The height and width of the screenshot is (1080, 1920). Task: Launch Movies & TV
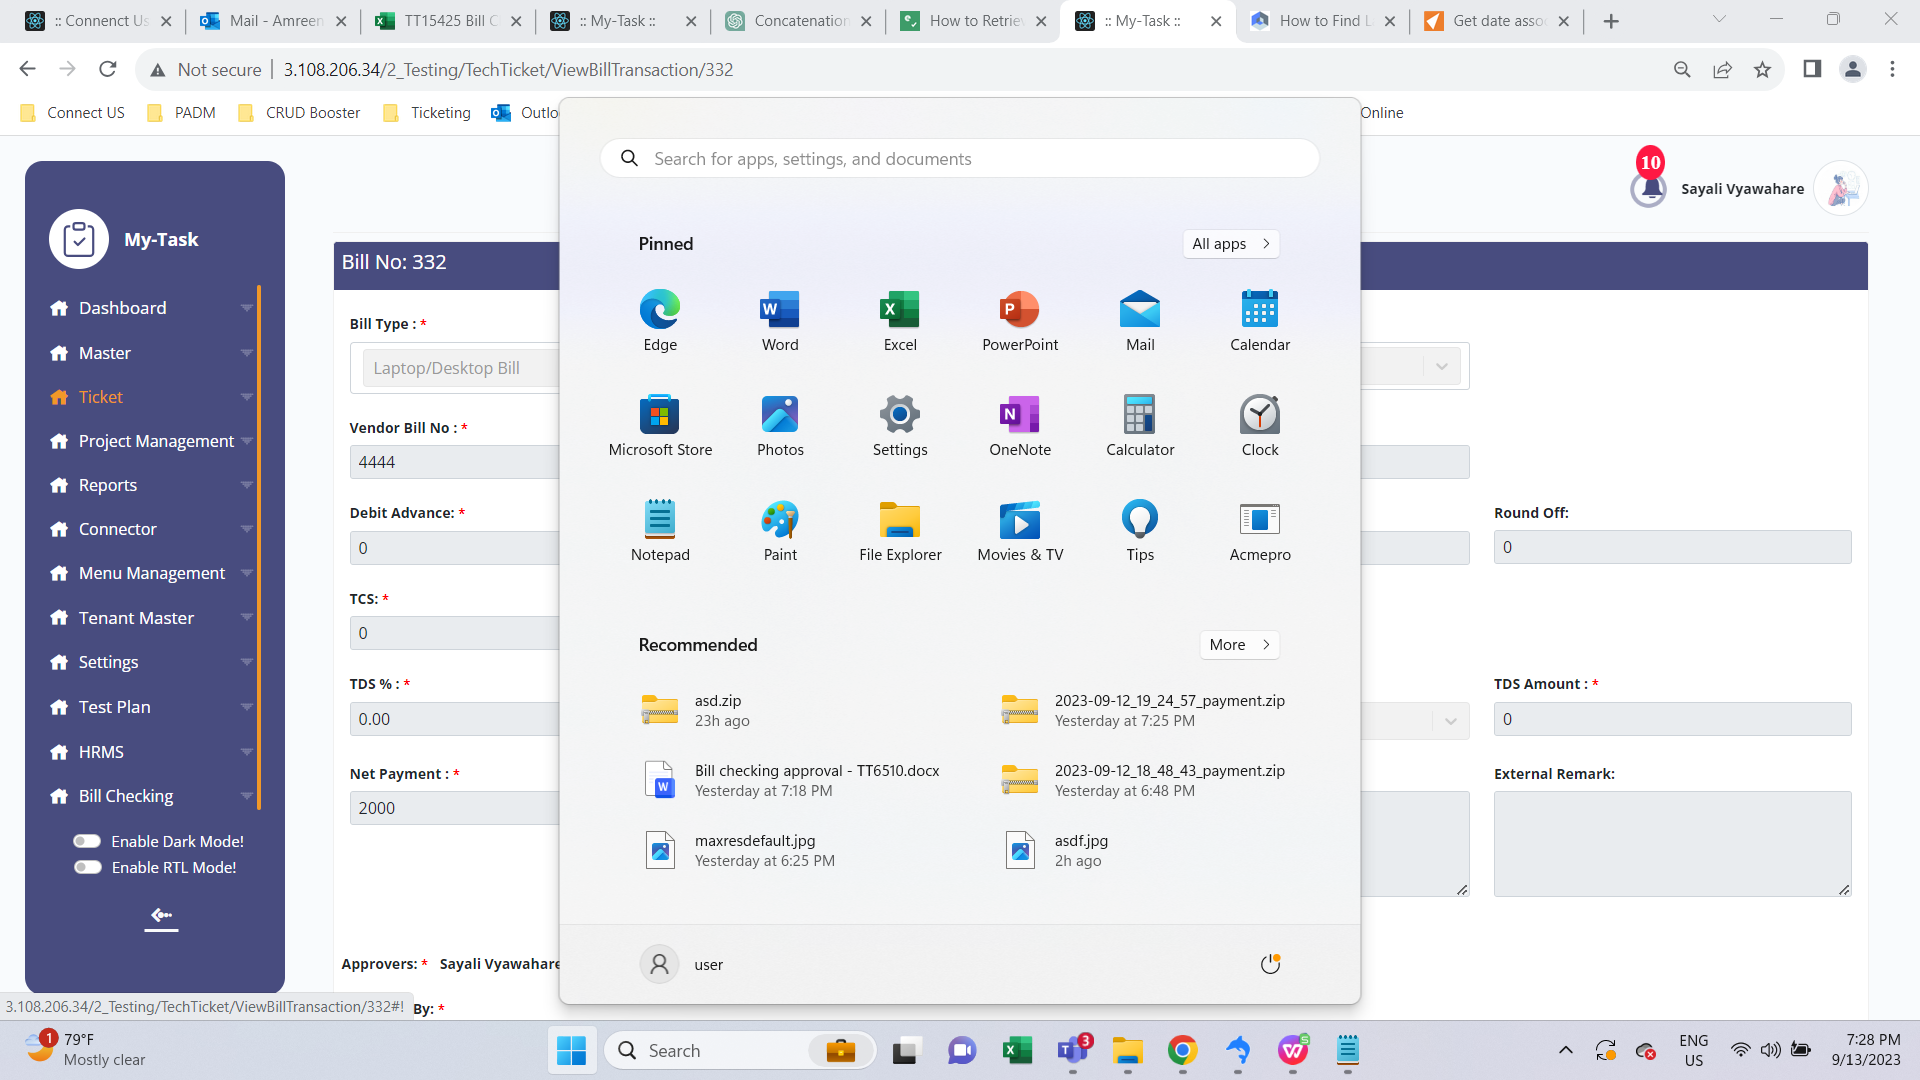[1020, 530]
